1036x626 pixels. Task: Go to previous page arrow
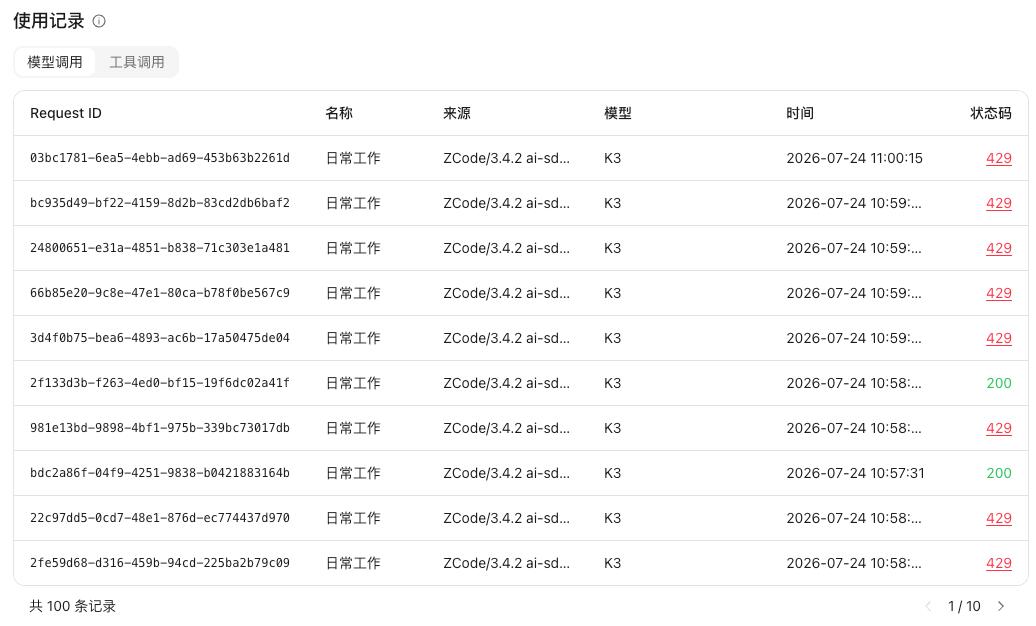[928, 606]
